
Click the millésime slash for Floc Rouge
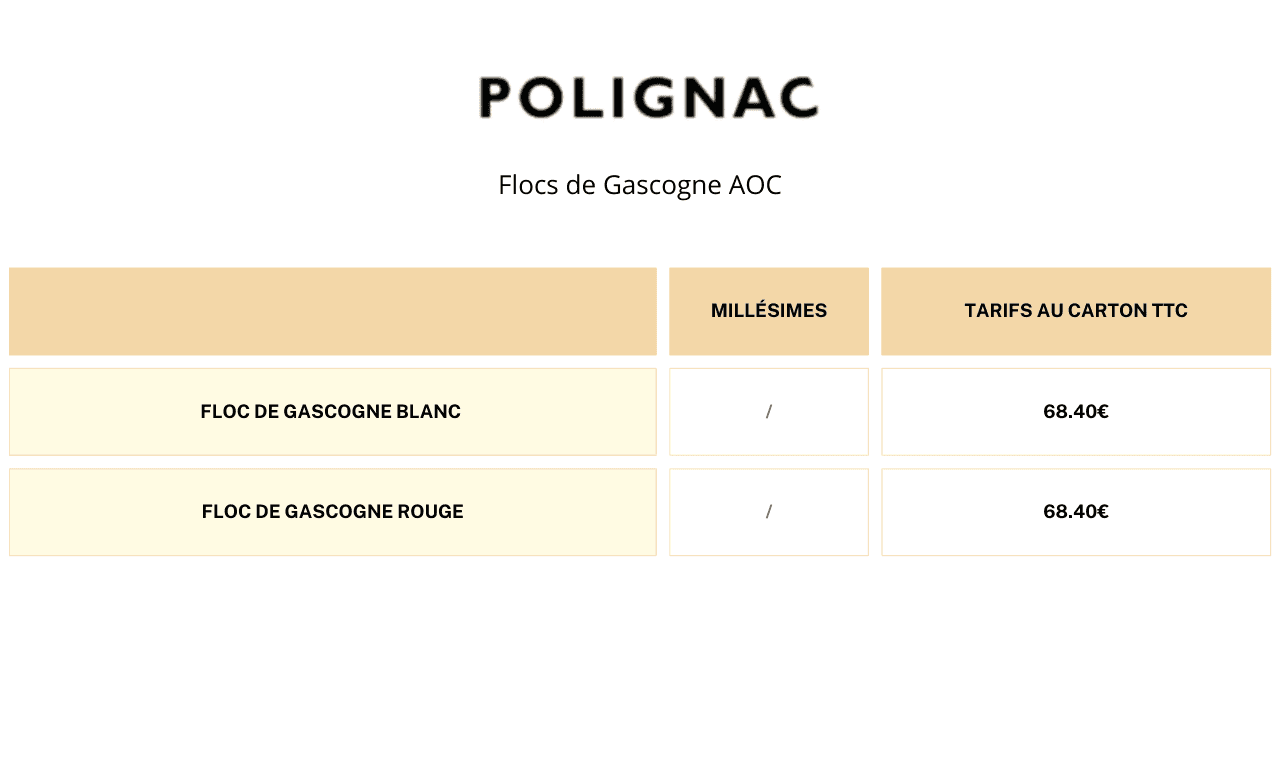(x=769, y=512)
